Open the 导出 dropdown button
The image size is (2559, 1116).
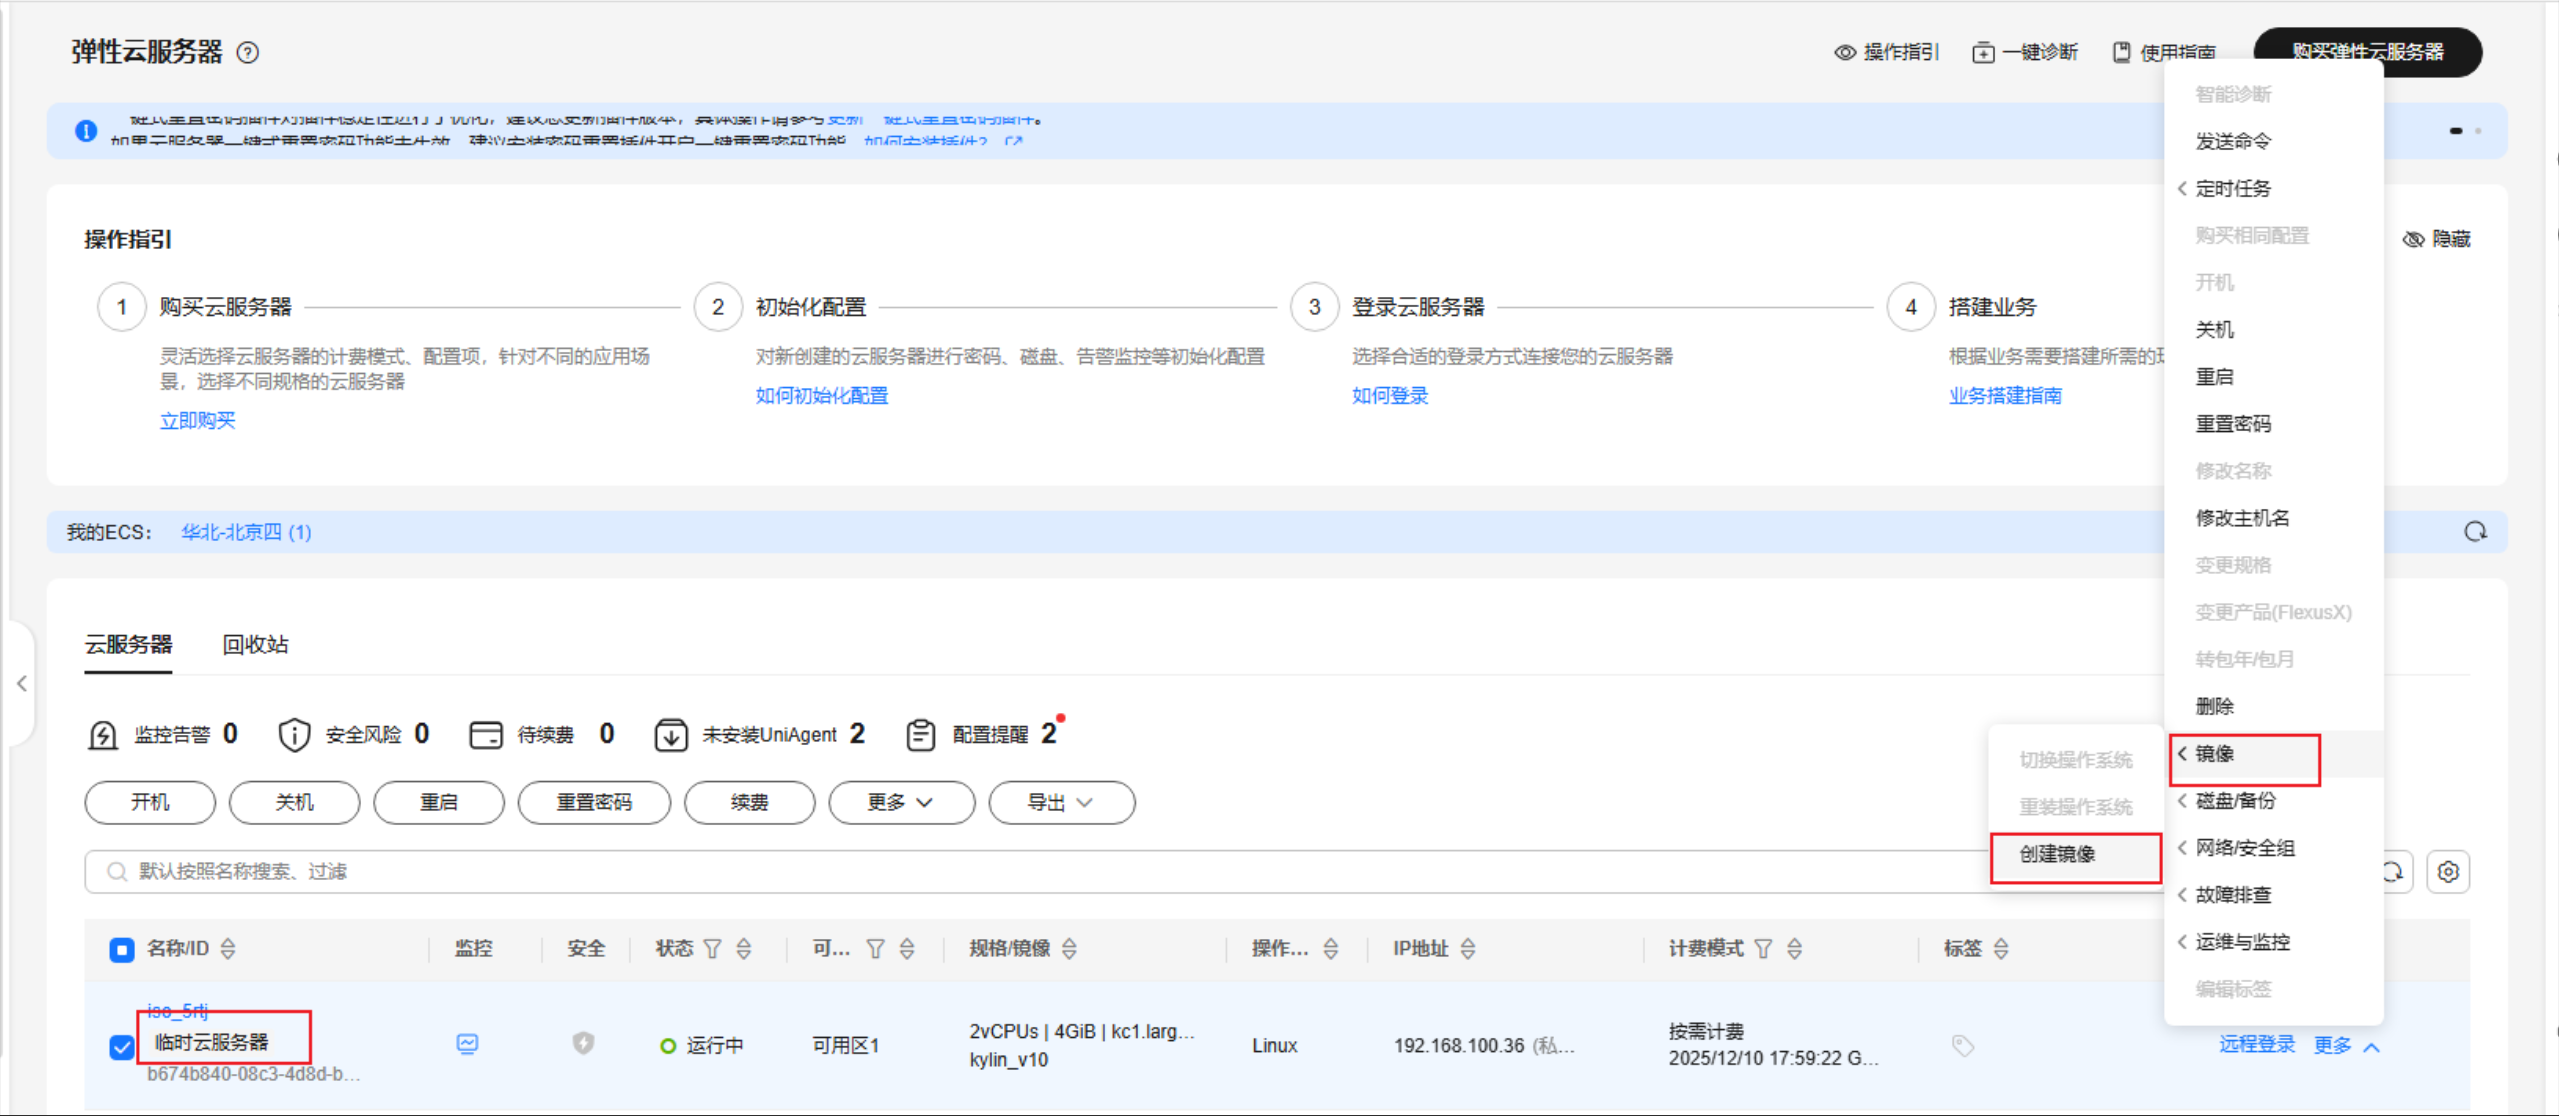[1060, 803]
